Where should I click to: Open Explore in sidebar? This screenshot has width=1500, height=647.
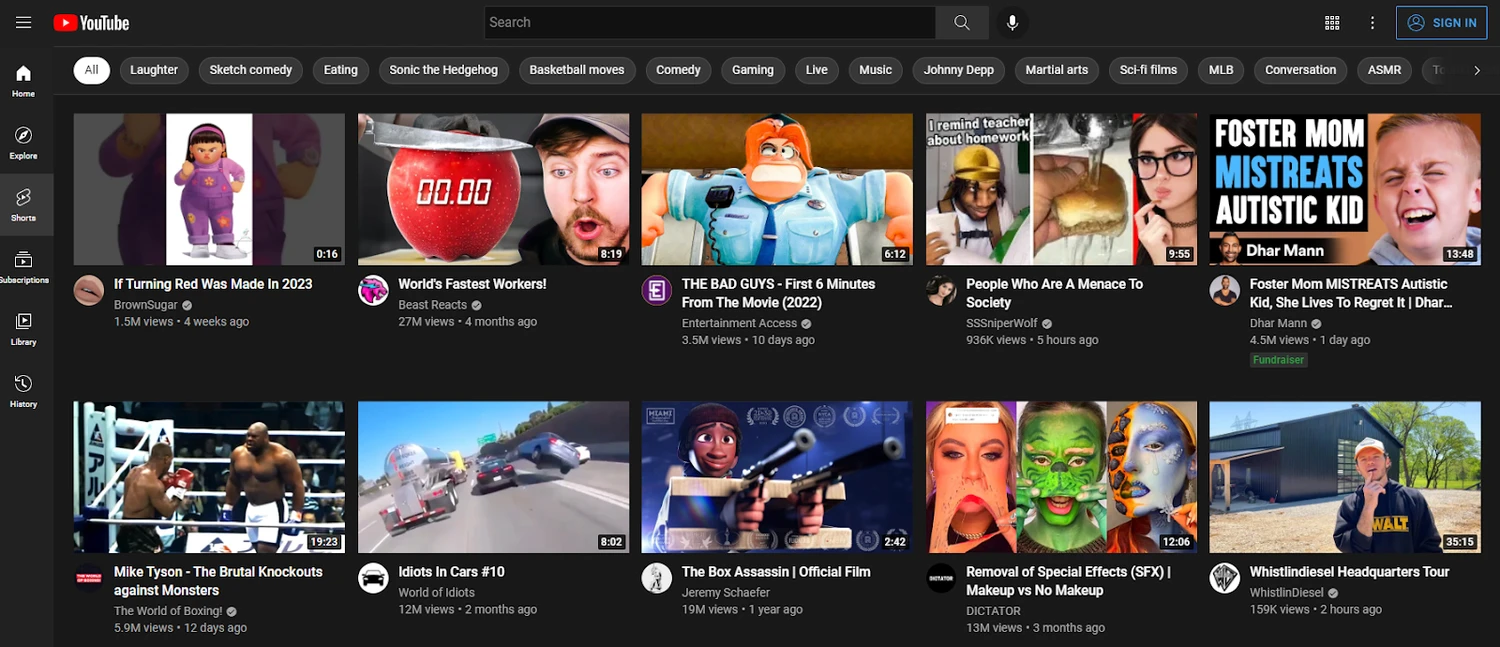point(24,143)
